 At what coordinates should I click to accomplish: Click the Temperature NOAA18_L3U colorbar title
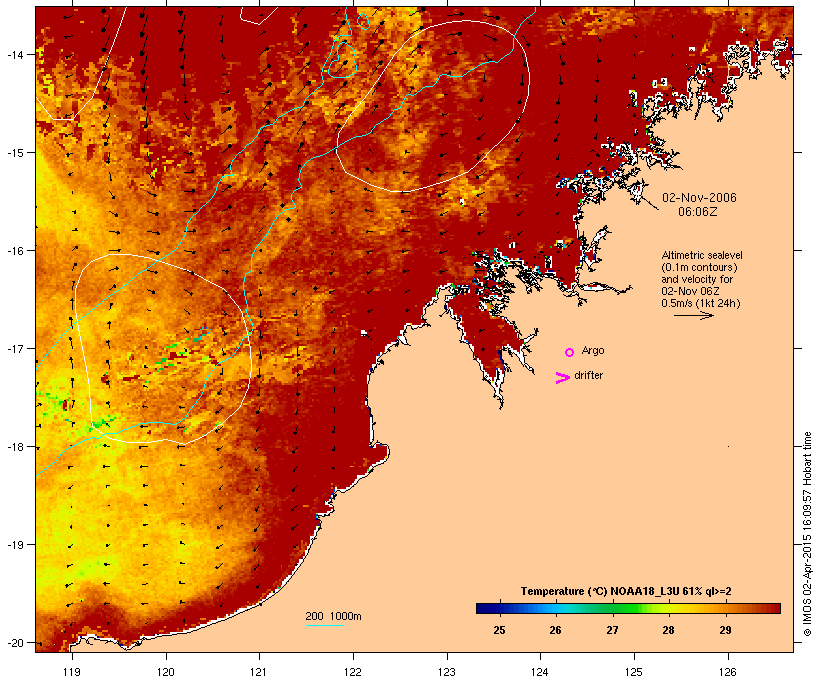(626, 591)
